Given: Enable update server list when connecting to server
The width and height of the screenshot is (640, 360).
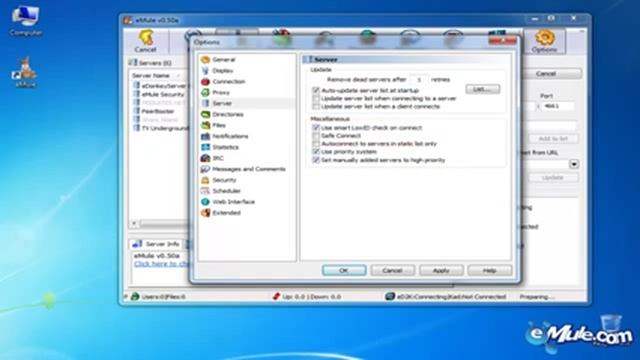Looking at the screenshot, I should 316,98.
